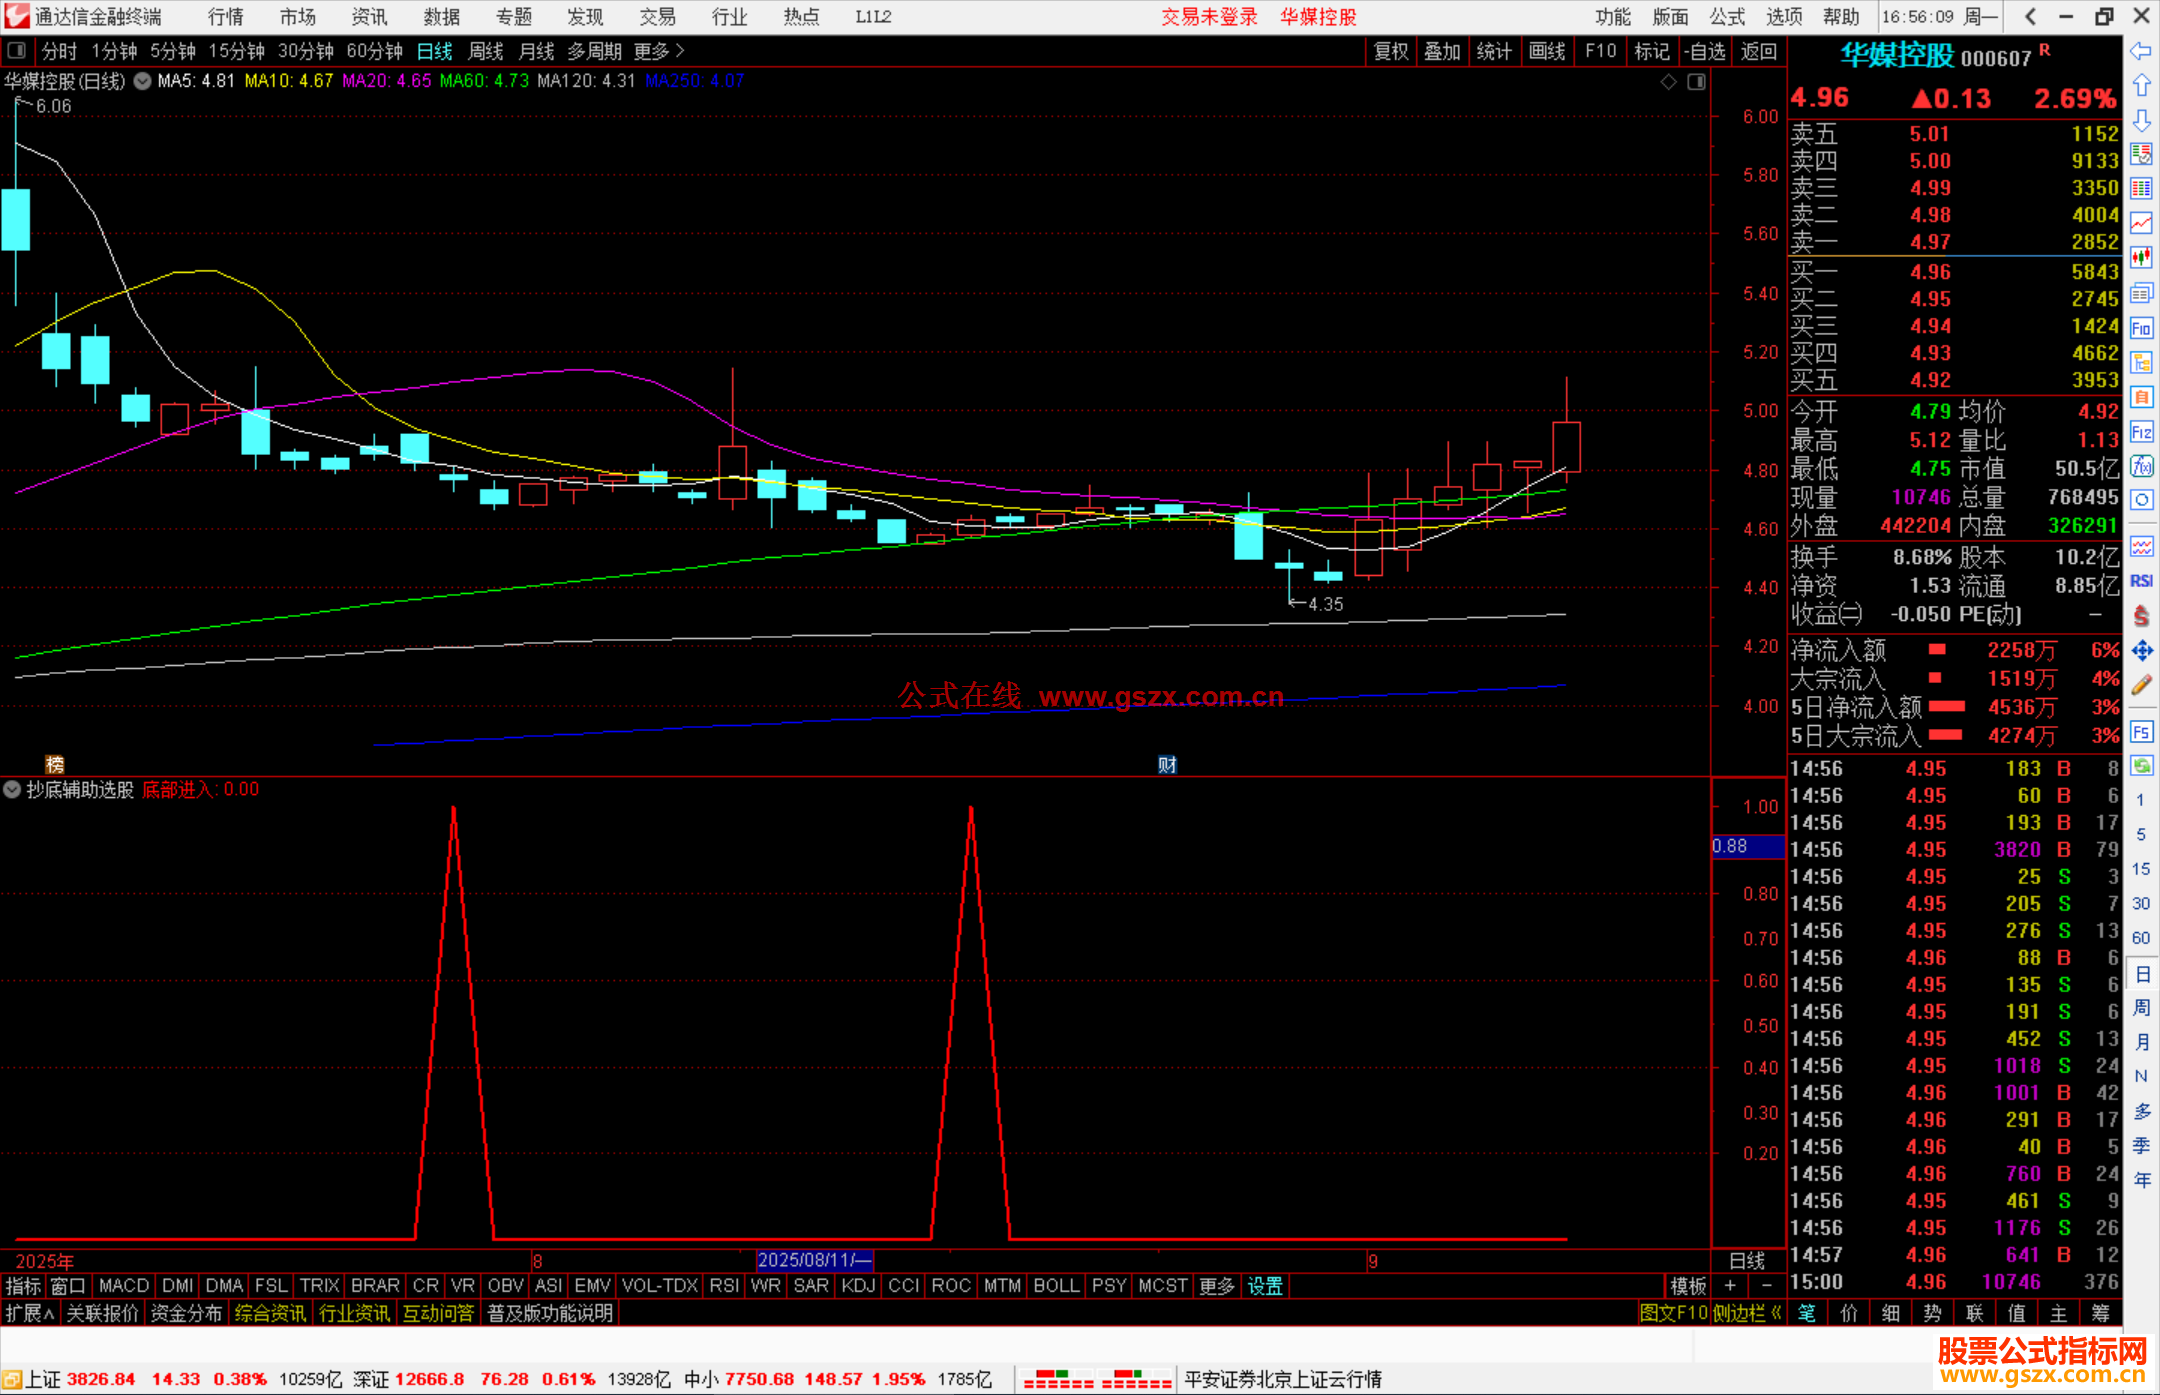2160x1395 pixels.
Task: Toggle the 叠加 overlay button
Action: (1442, 51)
